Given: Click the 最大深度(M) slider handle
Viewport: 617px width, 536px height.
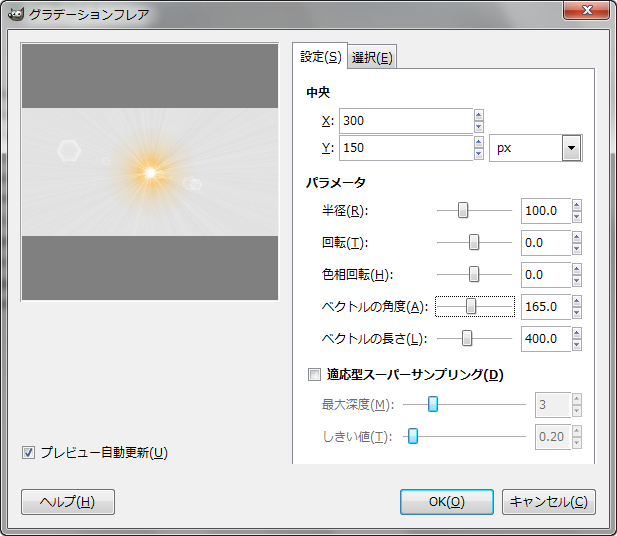Looking at the screenshot, I should 433,404.
